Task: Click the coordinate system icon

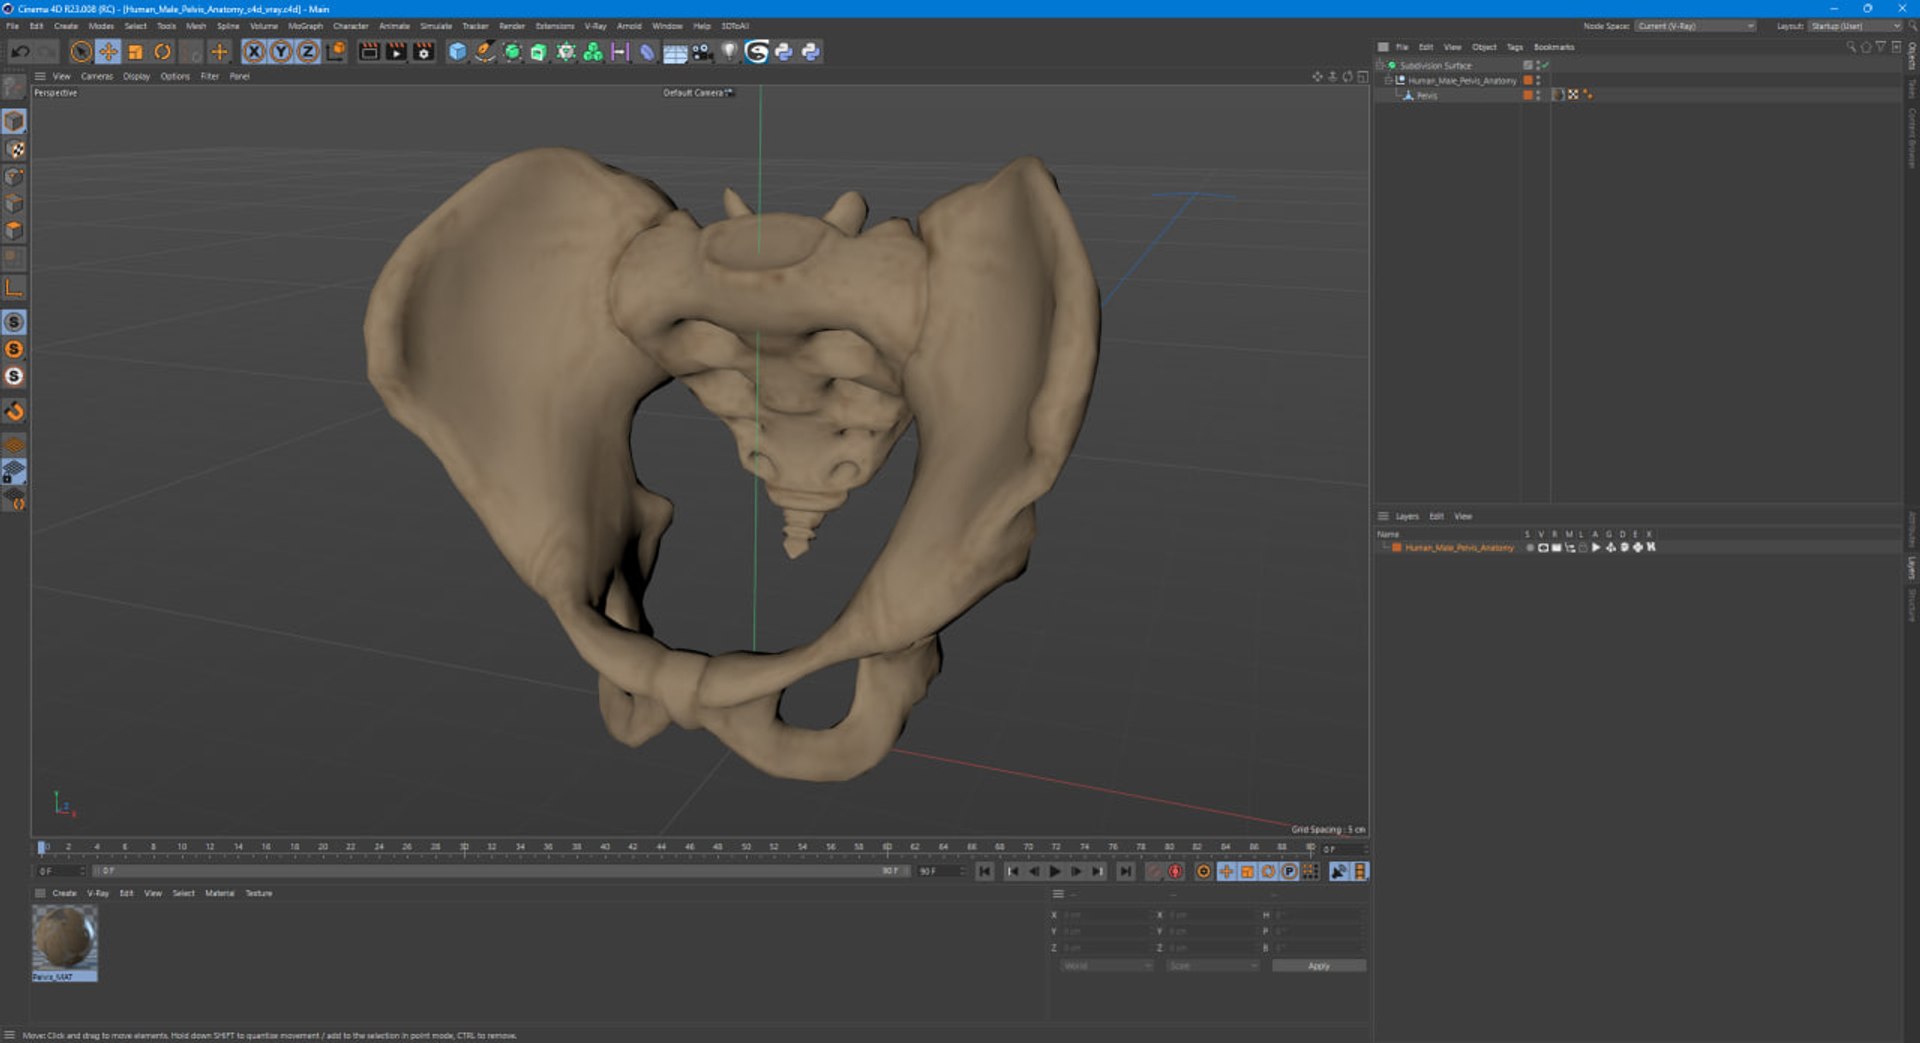Action: pyautogui.click(x=336, y=52)
